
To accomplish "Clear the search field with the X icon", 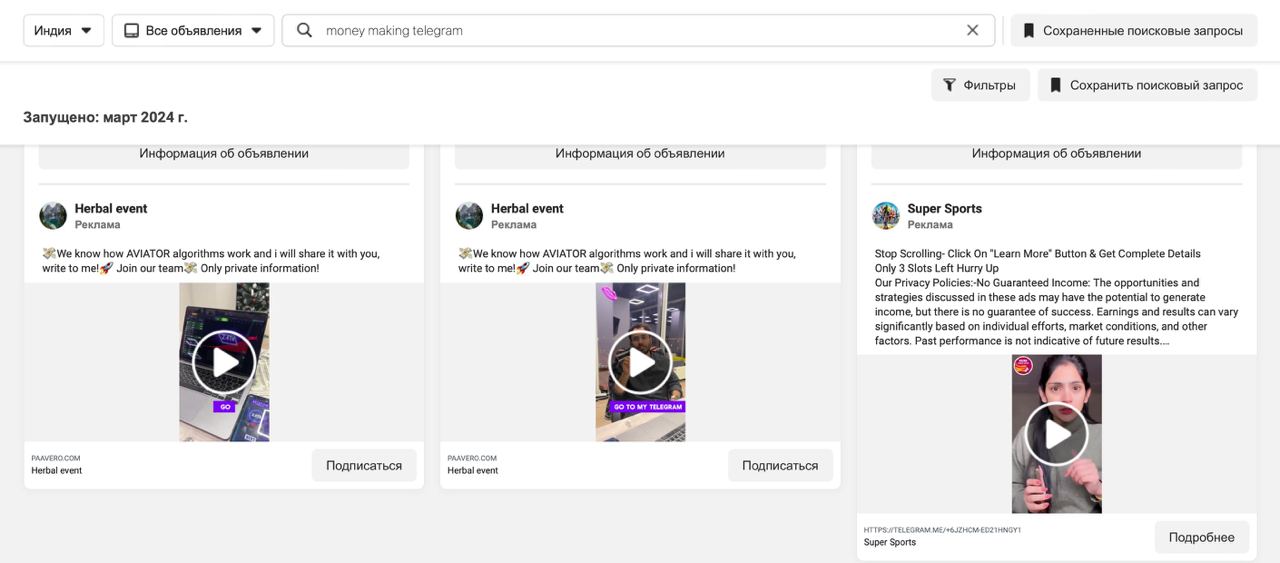I will coord(972,30).
